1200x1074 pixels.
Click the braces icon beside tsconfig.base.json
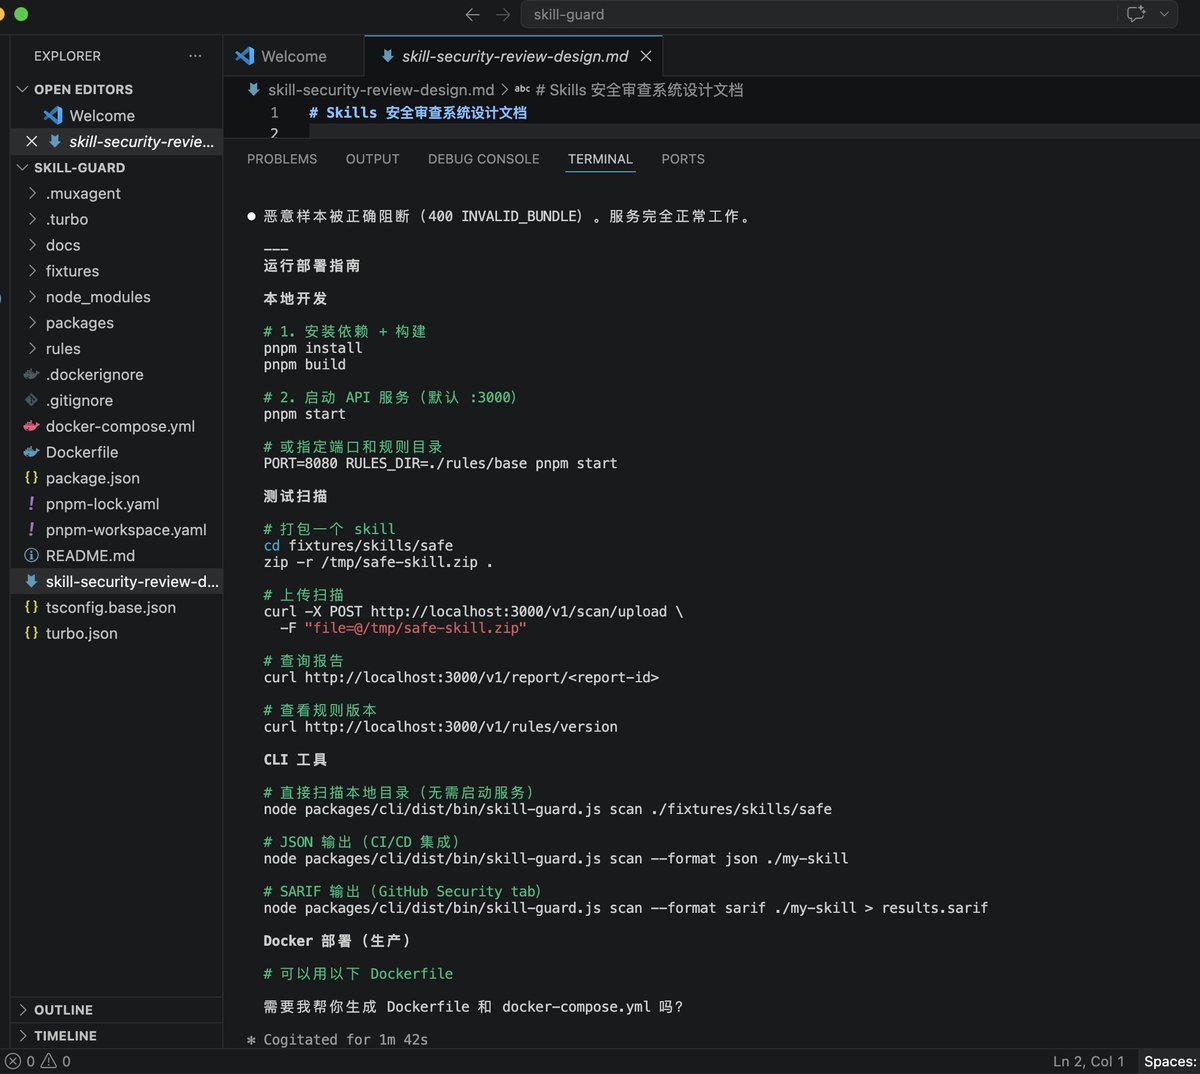tap(32, 607)
